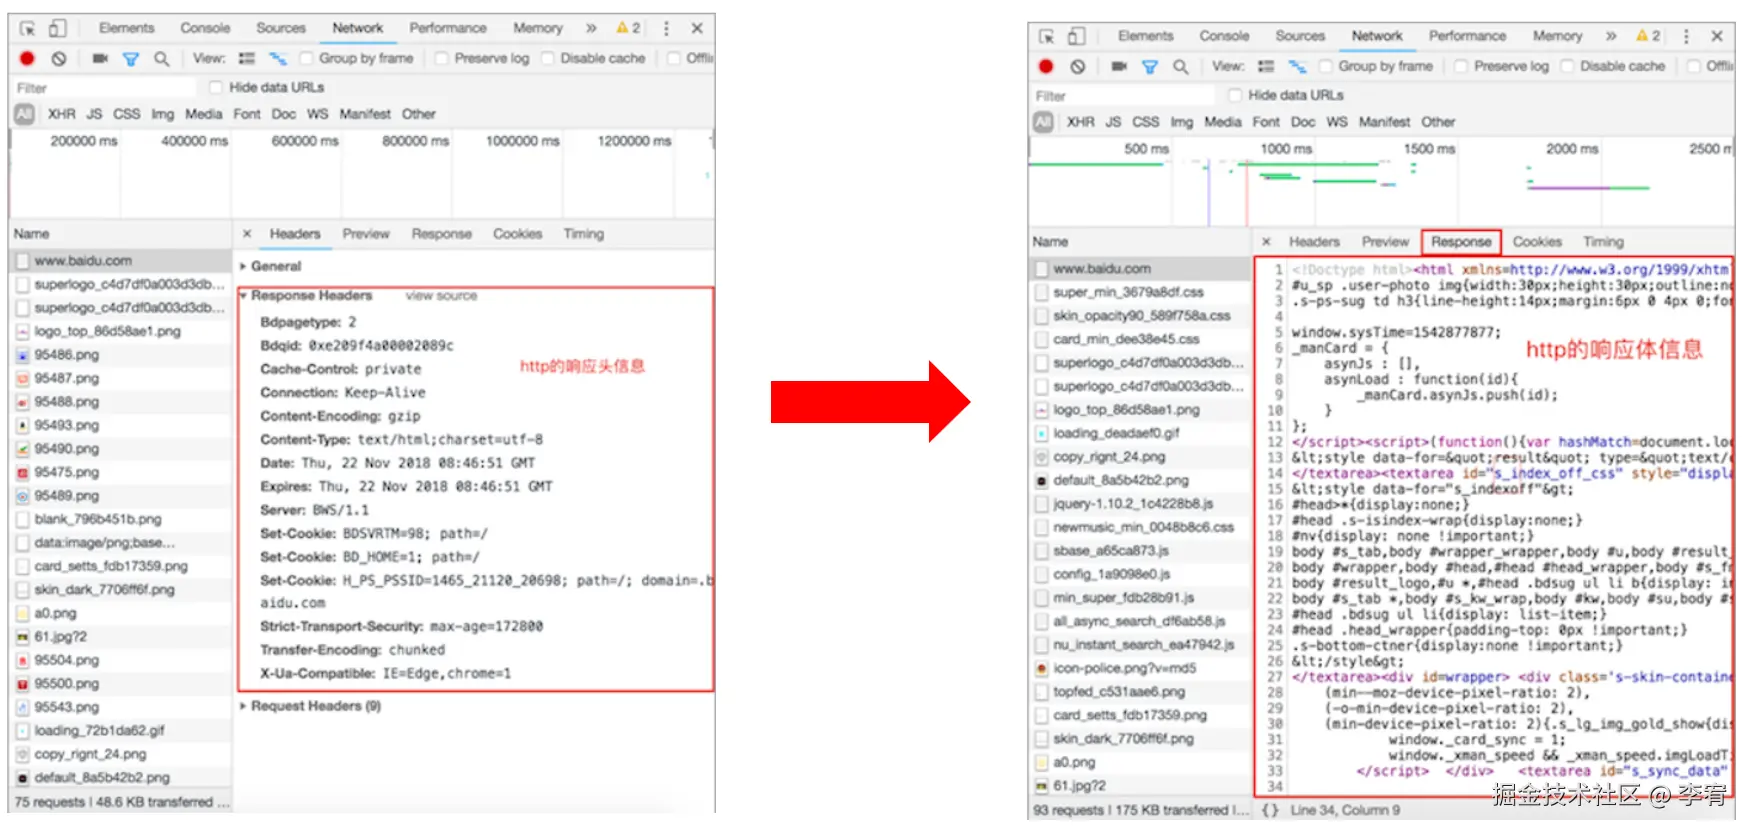Click capture screenshots camera icon in left window
The image size is (1751, 832).
tap(100, 59)
